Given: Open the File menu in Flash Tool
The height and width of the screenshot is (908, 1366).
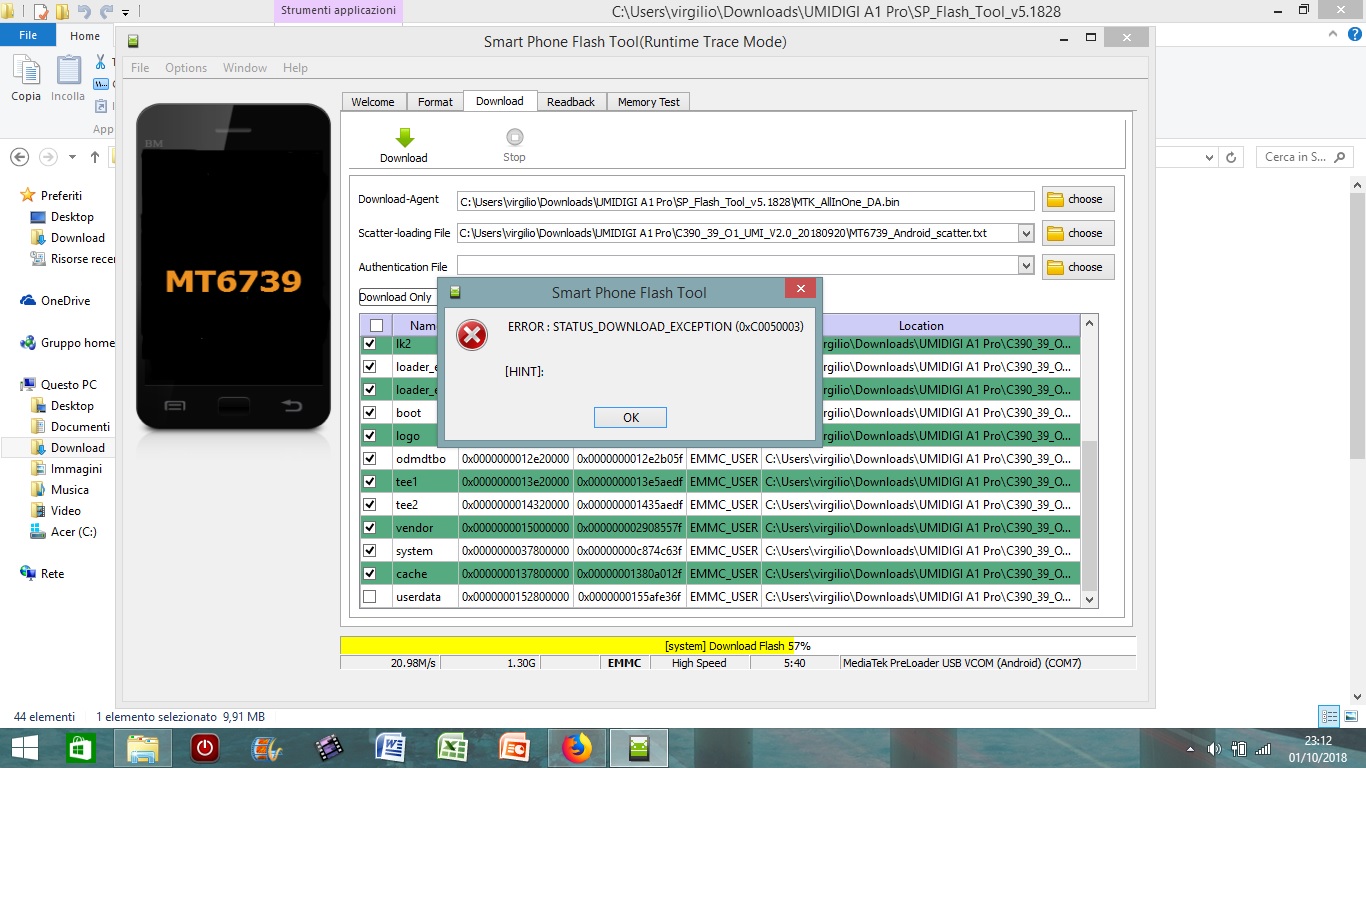Looking at the screenshot, I should (x=140, y=68).
